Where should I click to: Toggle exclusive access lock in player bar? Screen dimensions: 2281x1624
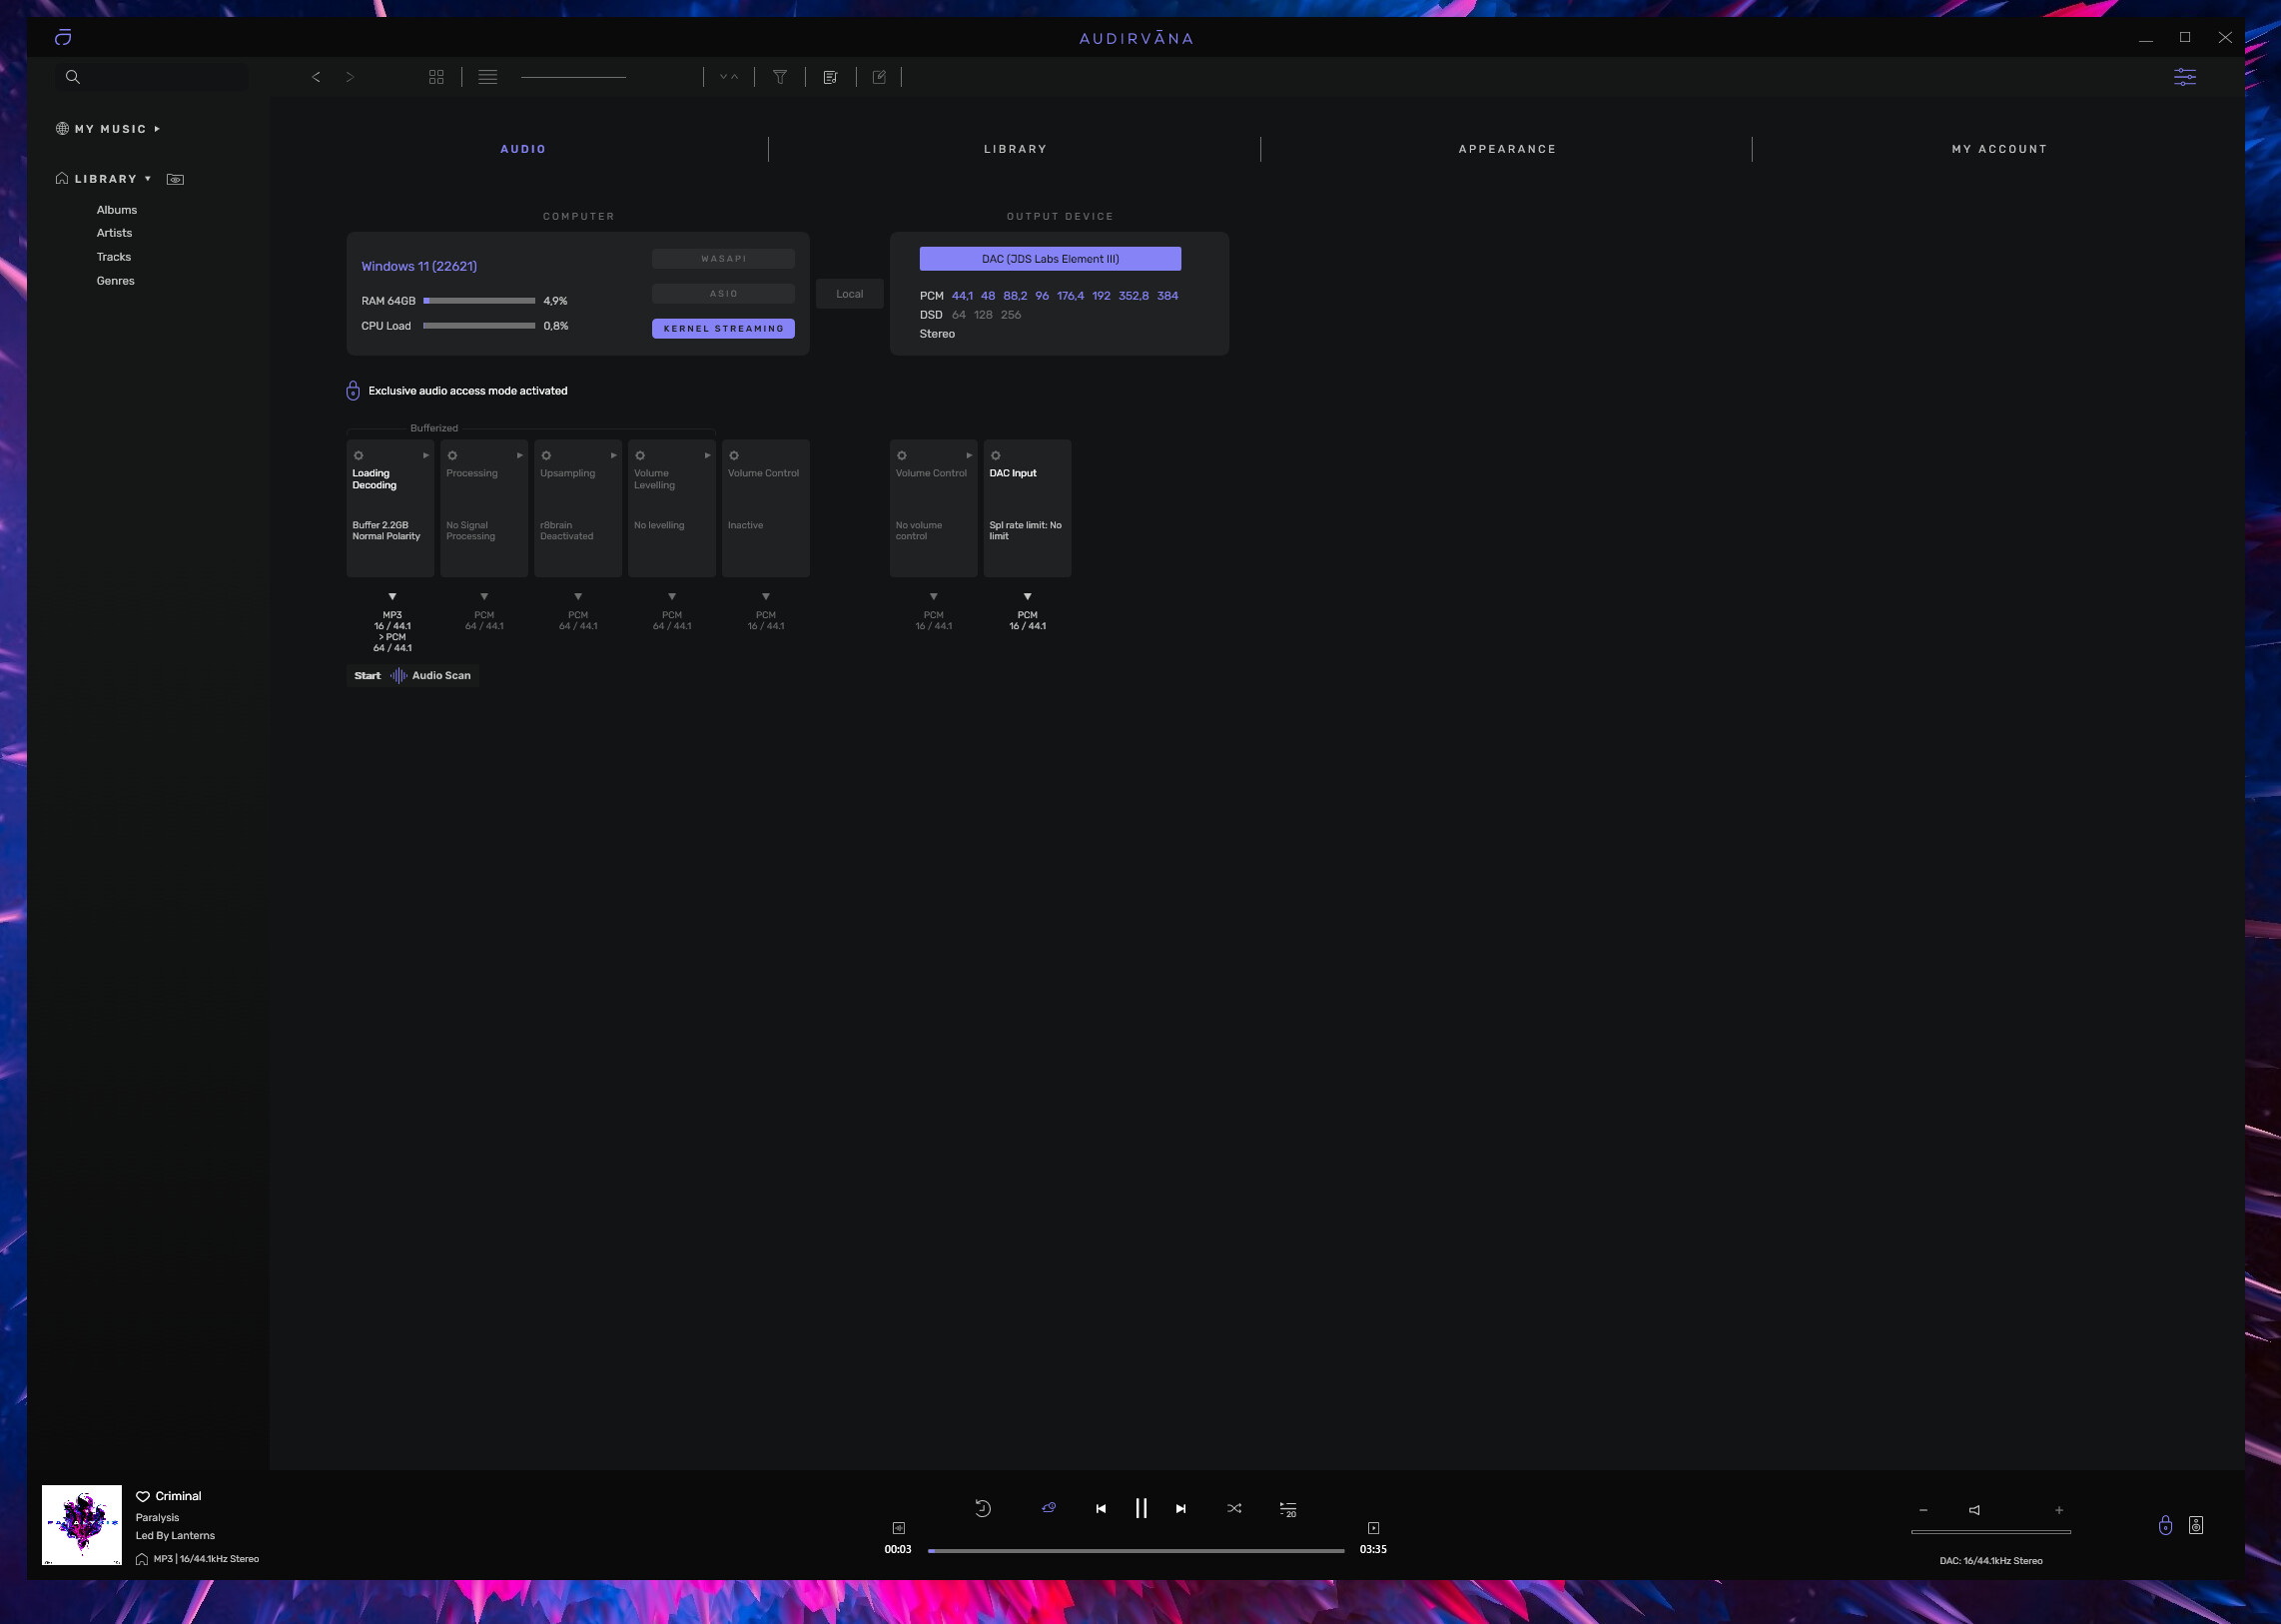click(x=2165, y=1525)
